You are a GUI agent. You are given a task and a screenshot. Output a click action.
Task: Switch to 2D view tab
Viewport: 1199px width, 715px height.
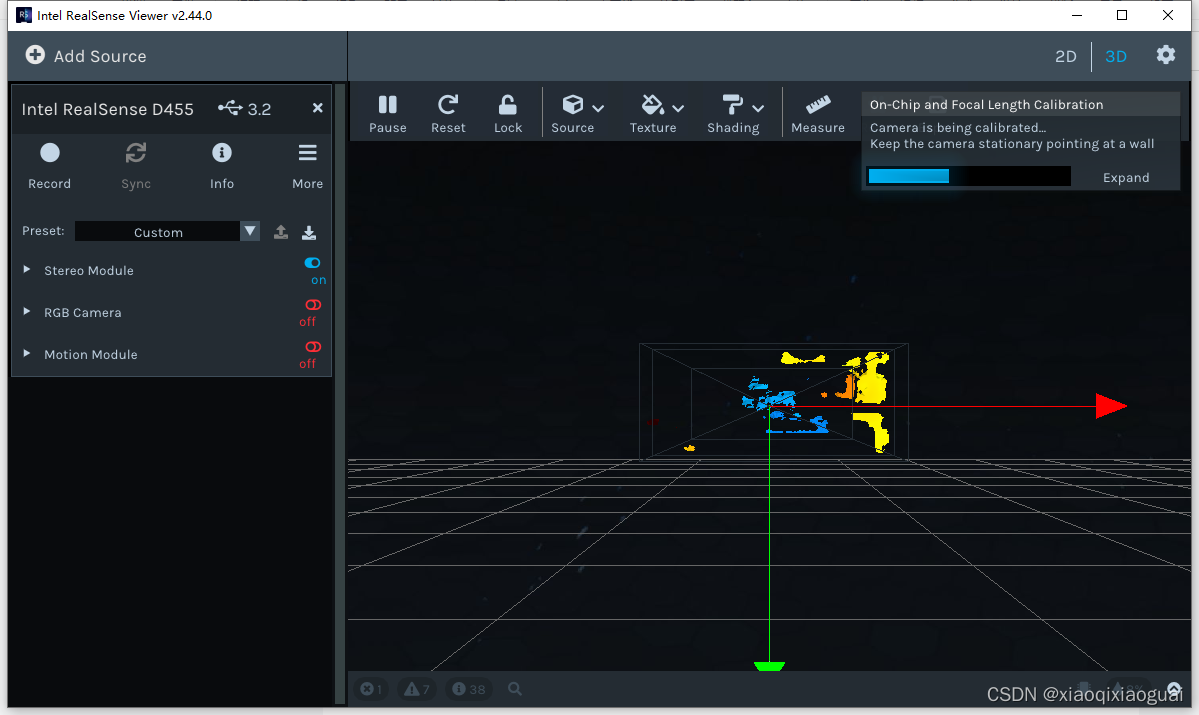(1065, 57)
